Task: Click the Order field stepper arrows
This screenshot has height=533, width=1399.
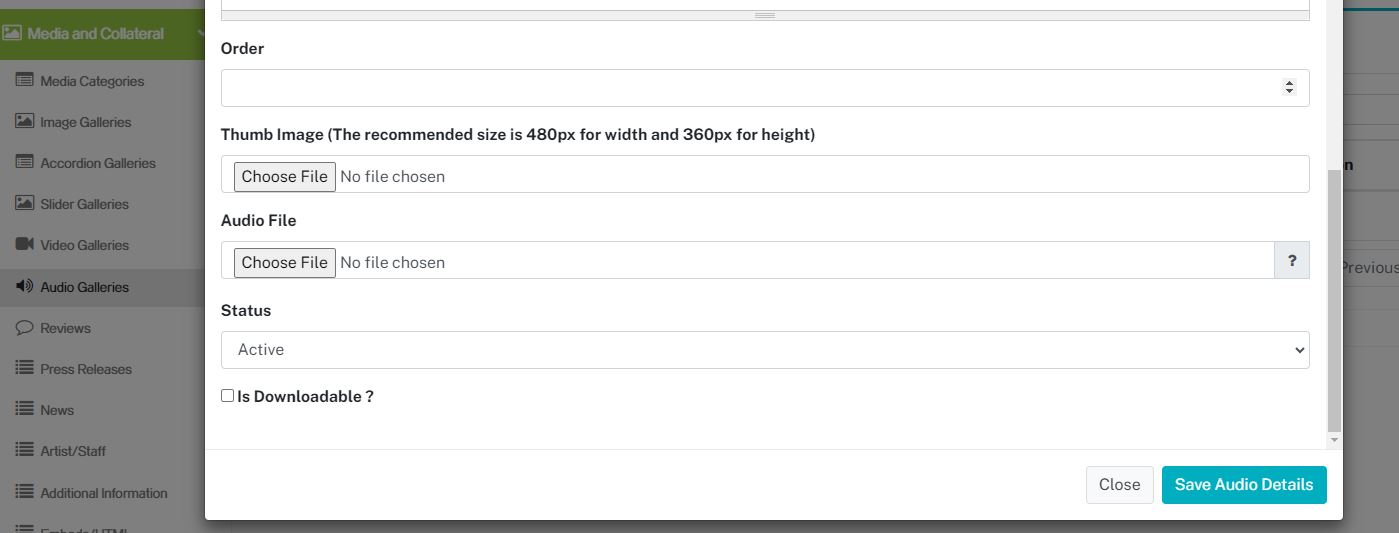Action: (x=1289, y=88)
